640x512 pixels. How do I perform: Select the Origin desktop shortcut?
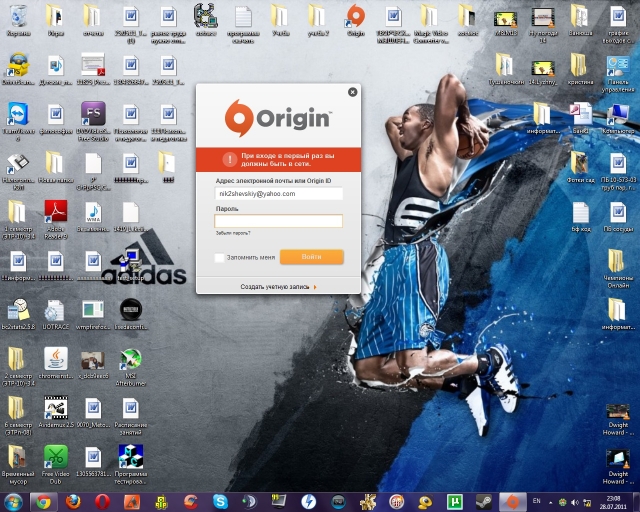pos(356,20)
